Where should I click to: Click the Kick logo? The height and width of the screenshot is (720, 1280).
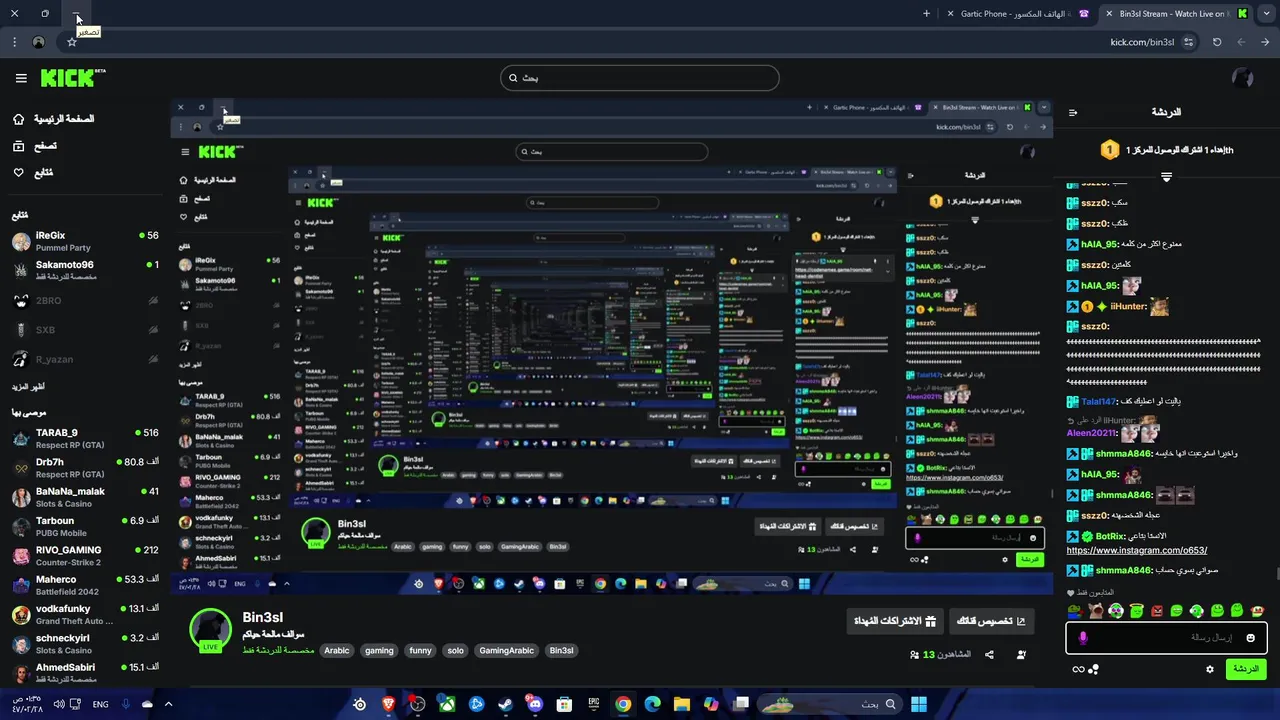[x=72, y=77]
